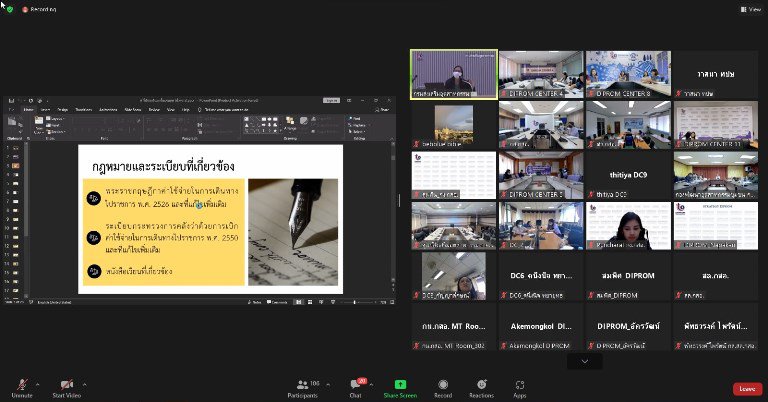The width and height of the screenshot is (768, 402).
Task: Open the Slide Show tab in PowerPoint
Action: (x=133, y=109)
